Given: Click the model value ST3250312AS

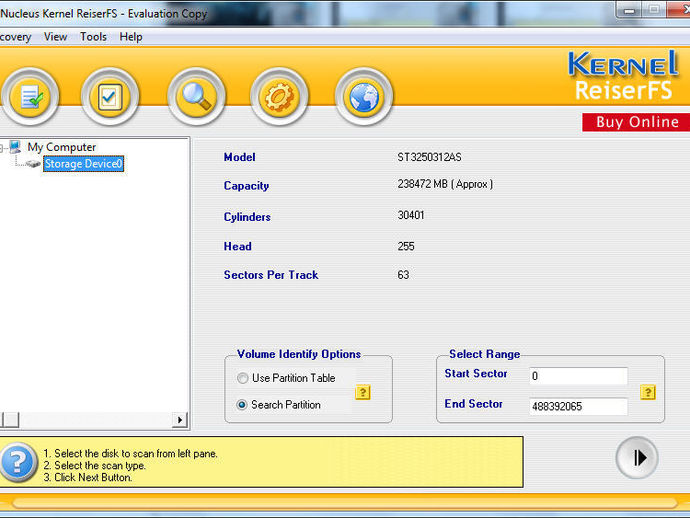Looking at the screenshot, I should (x=429, y=157).
